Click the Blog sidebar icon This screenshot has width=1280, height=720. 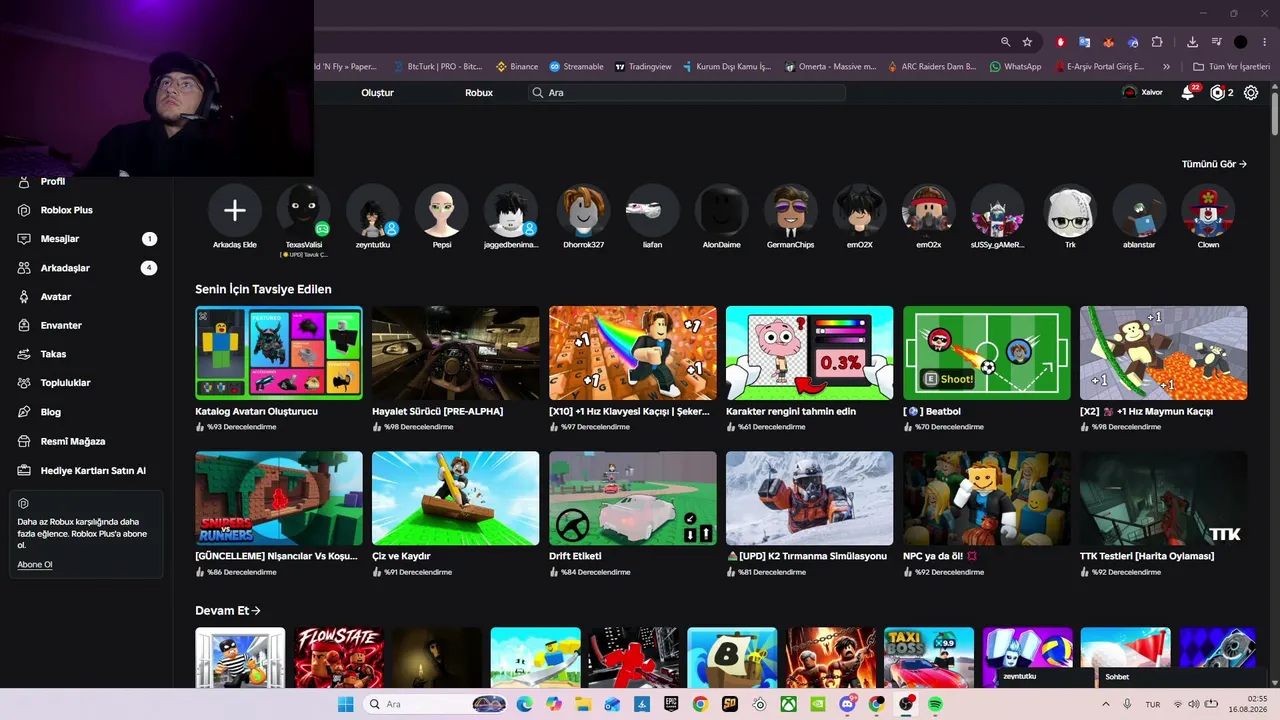24,412
